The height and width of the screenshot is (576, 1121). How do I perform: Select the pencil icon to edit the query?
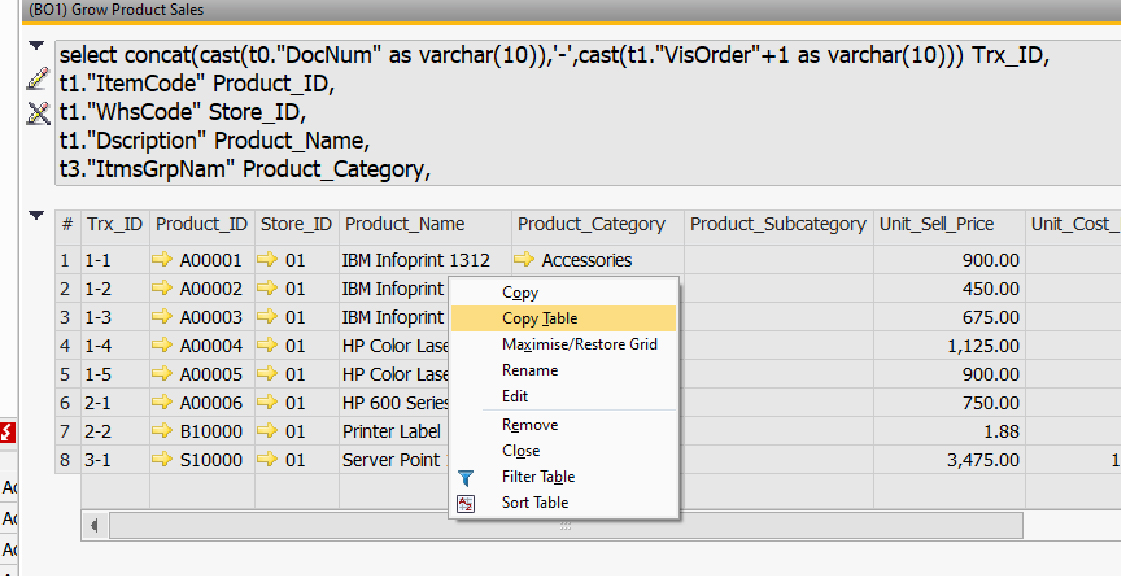36,78
